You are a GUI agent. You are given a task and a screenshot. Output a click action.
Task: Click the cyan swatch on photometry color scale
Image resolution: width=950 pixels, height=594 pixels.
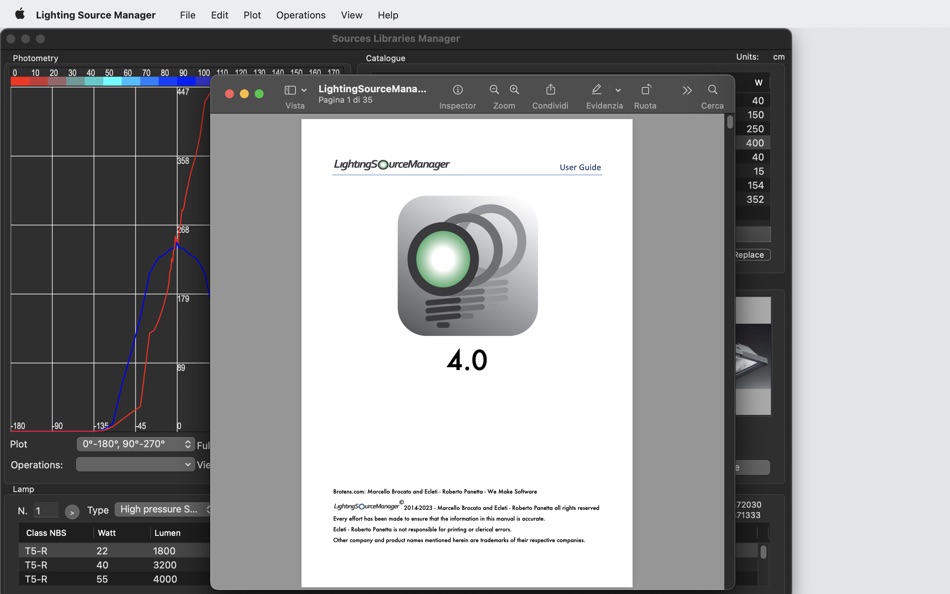112,81
